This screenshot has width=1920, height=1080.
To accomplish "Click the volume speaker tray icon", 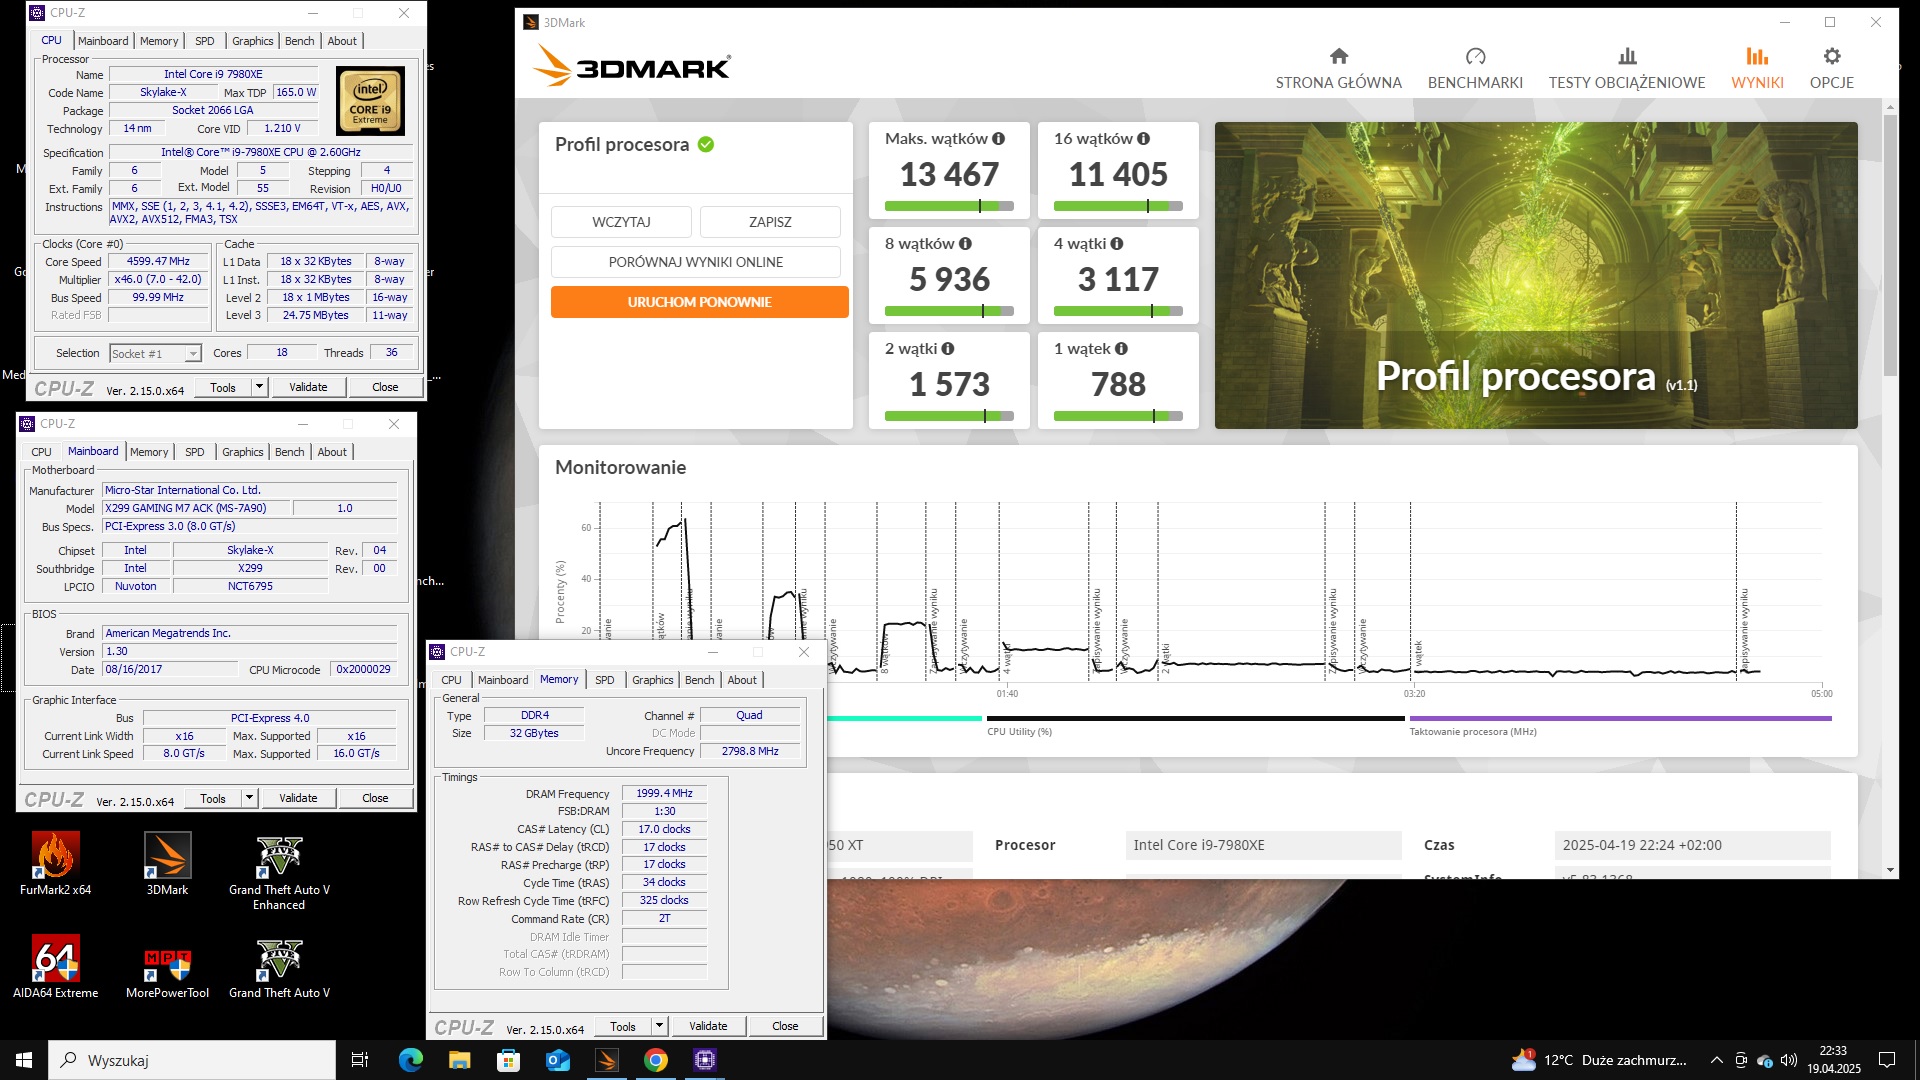I will click(1789, 1060).
